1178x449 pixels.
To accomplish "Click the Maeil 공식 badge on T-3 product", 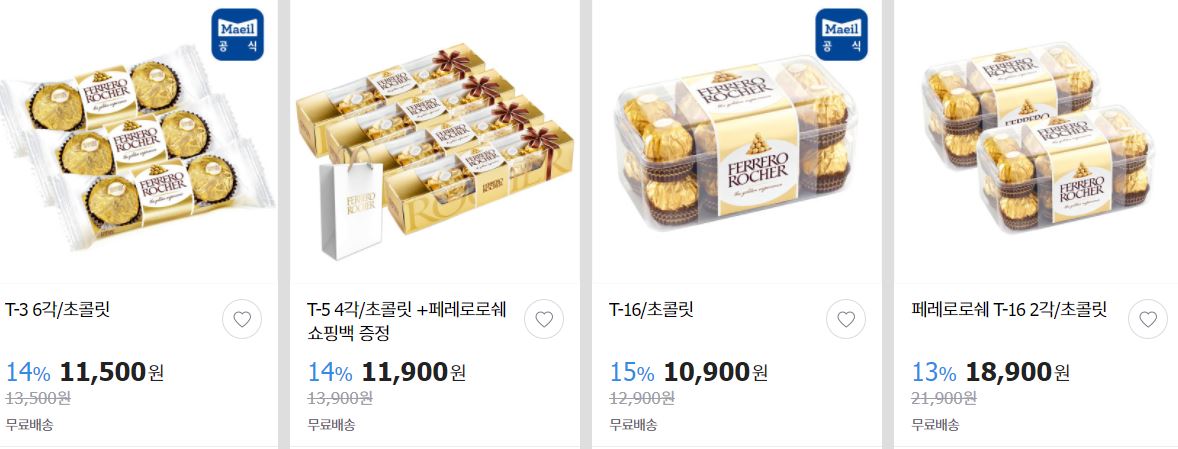I will [x=237, y=35].
